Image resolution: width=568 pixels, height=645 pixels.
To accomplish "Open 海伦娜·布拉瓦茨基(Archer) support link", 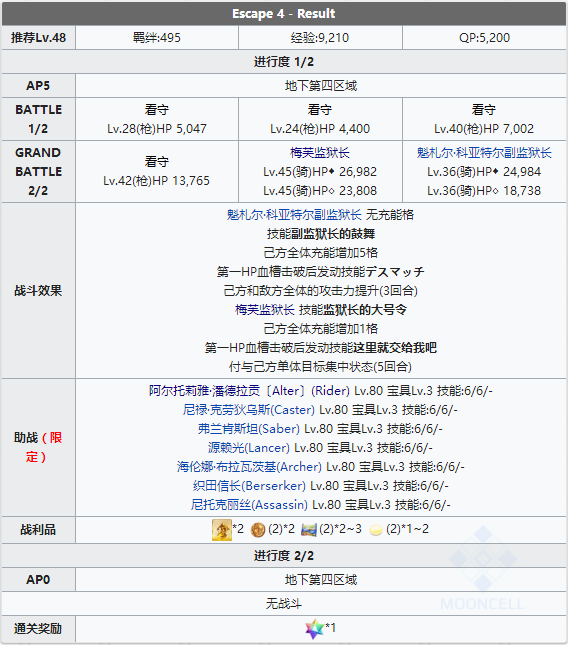I will coord(249,466).
